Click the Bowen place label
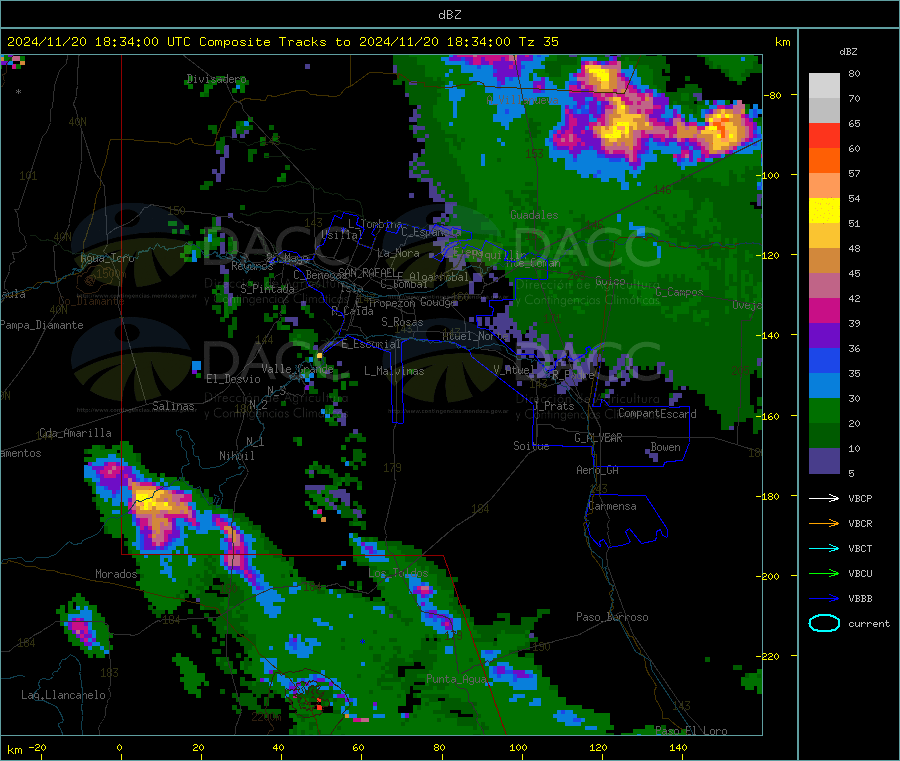 pos(665,446)
